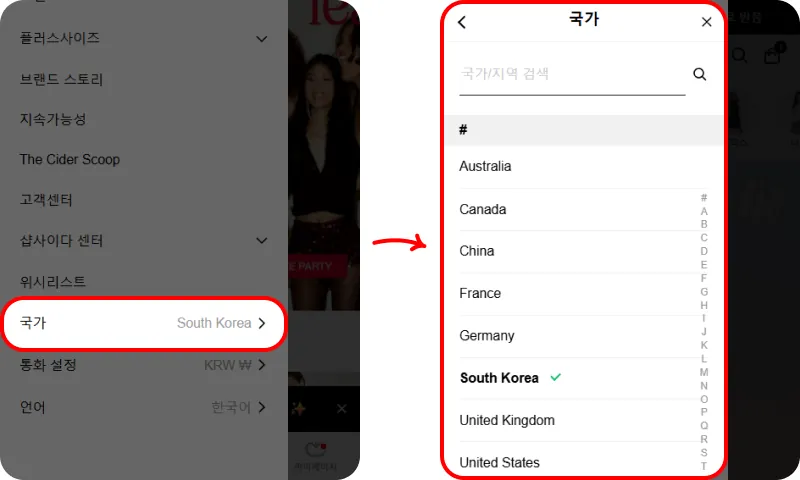Open 위시리스트 wishlist link
800x480 pixels.
click(x=53, y=282)
